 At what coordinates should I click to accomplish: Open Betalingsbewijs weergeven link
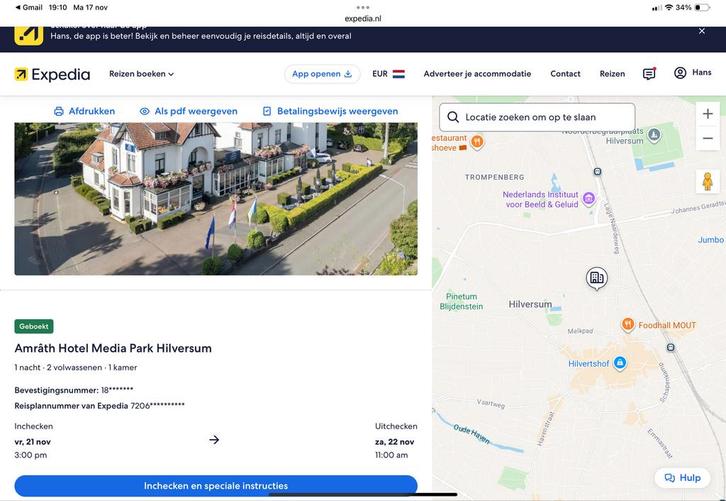(330, 111)
